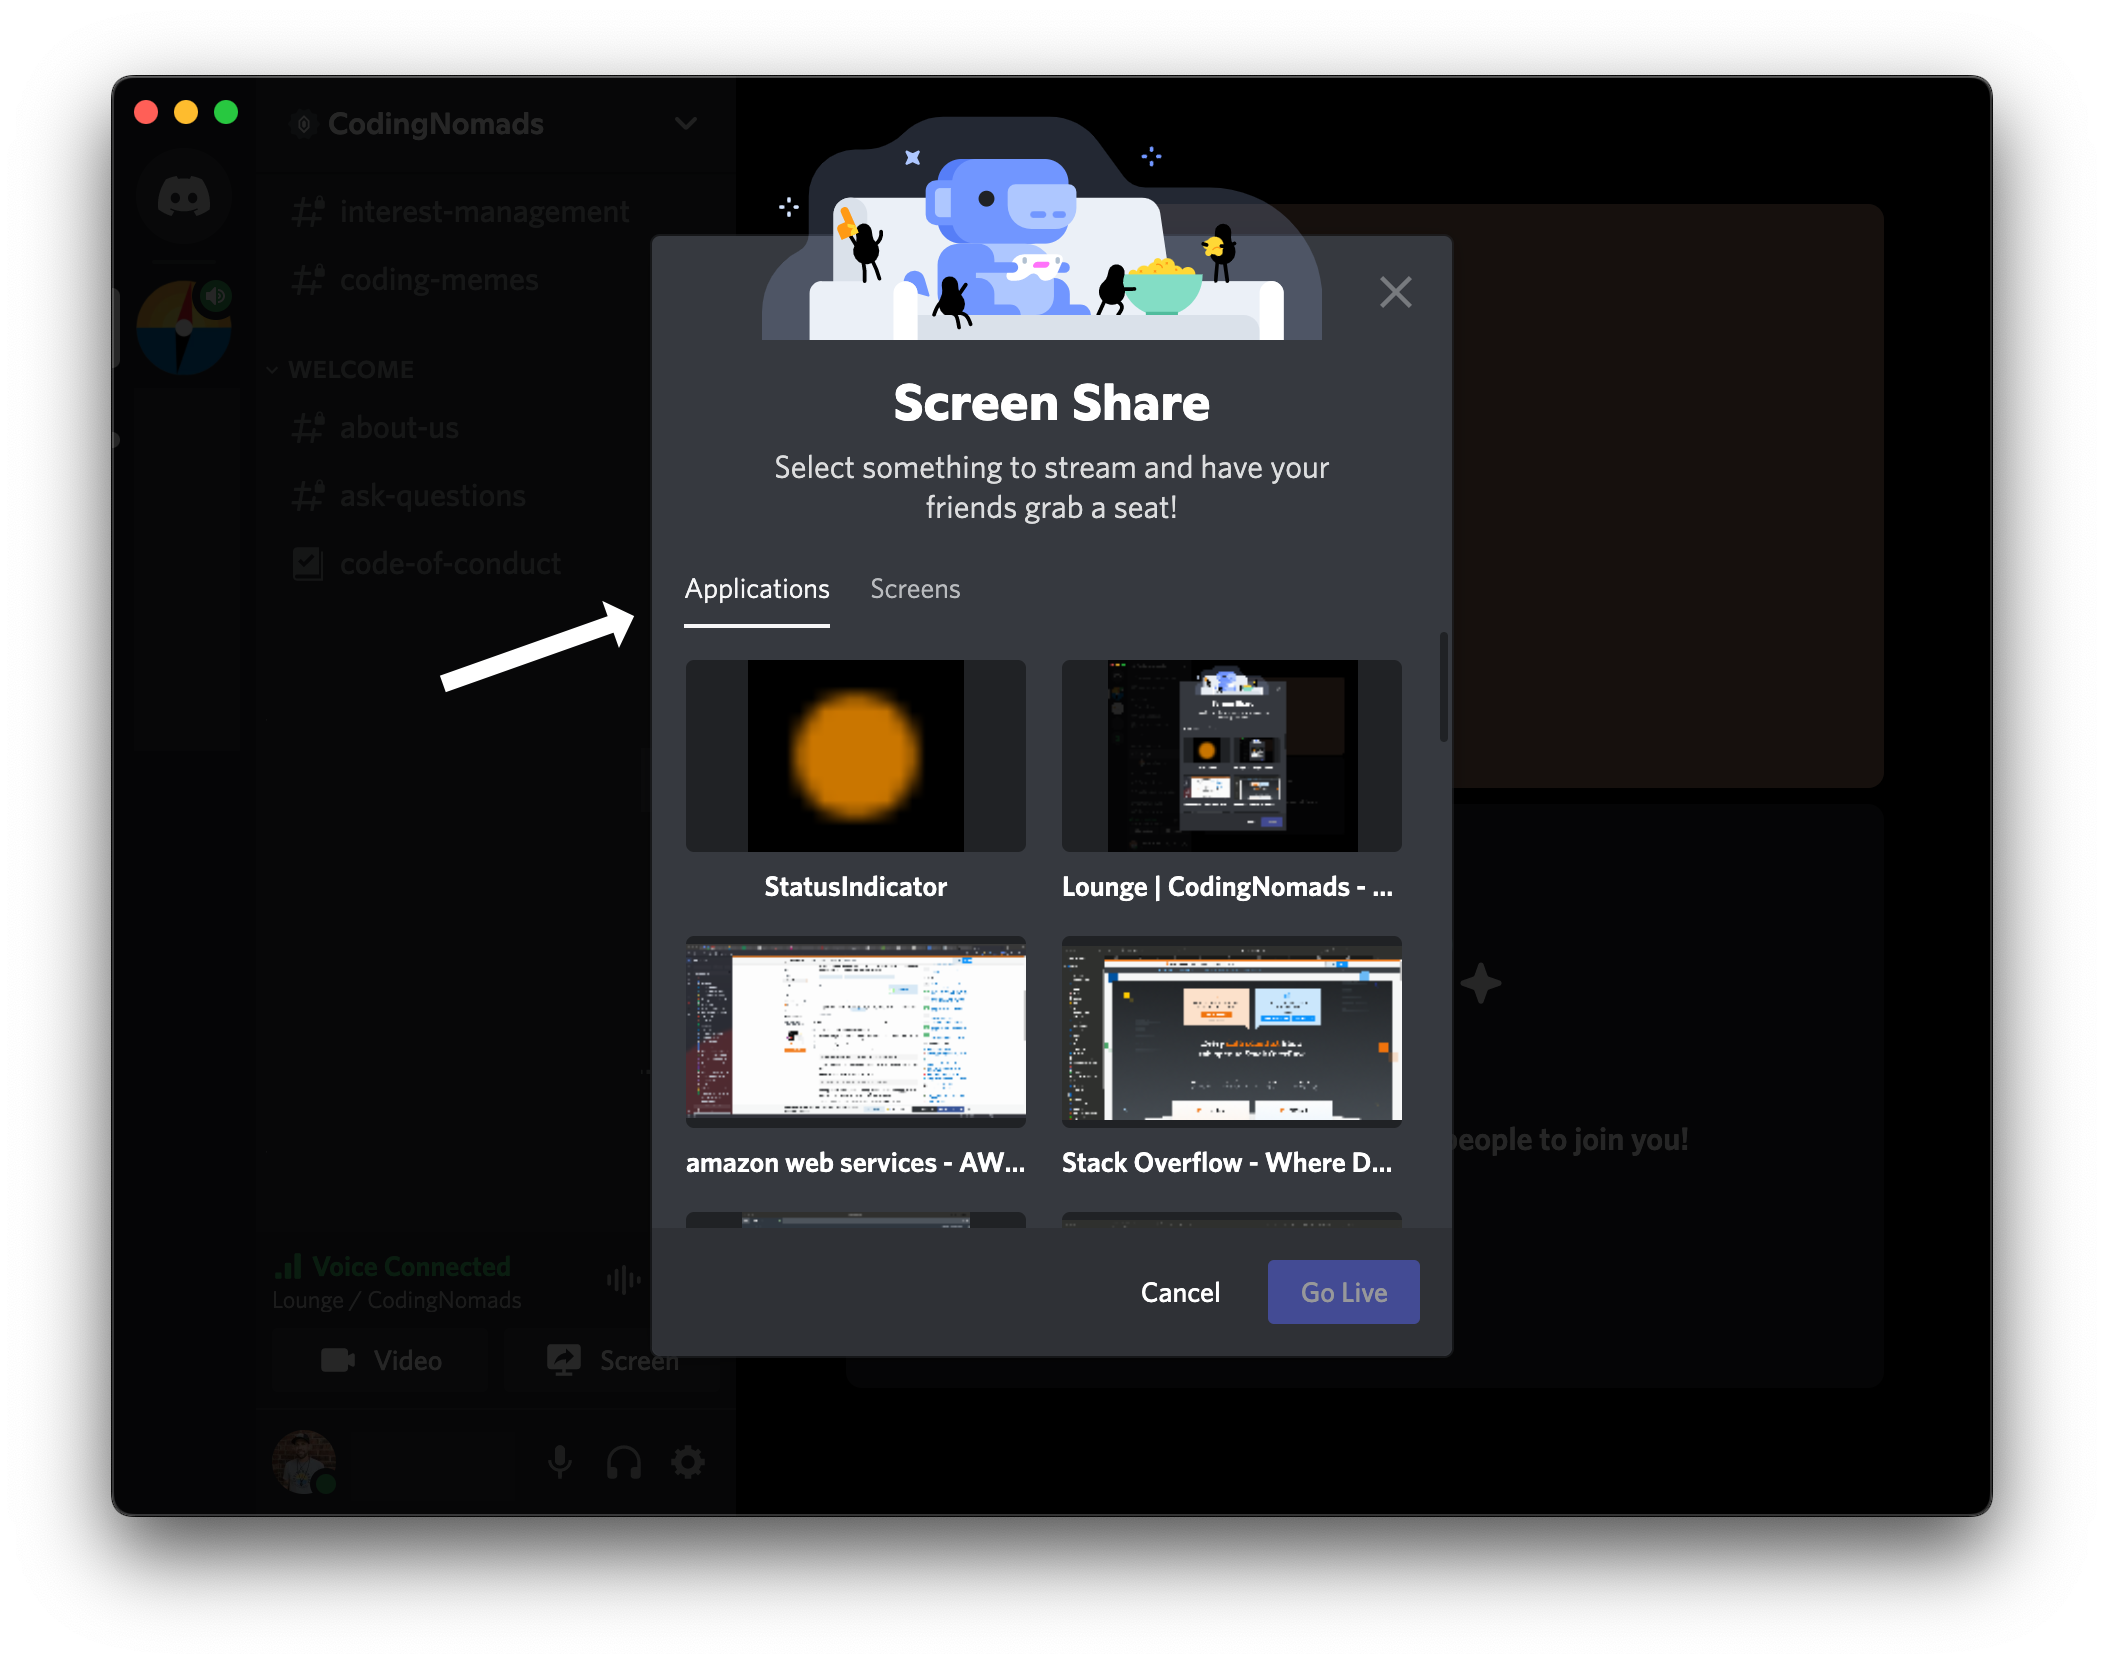Screen dimensions: 2104x1664
Task: Click the application list scrollbar
Action: [1443, 686]
